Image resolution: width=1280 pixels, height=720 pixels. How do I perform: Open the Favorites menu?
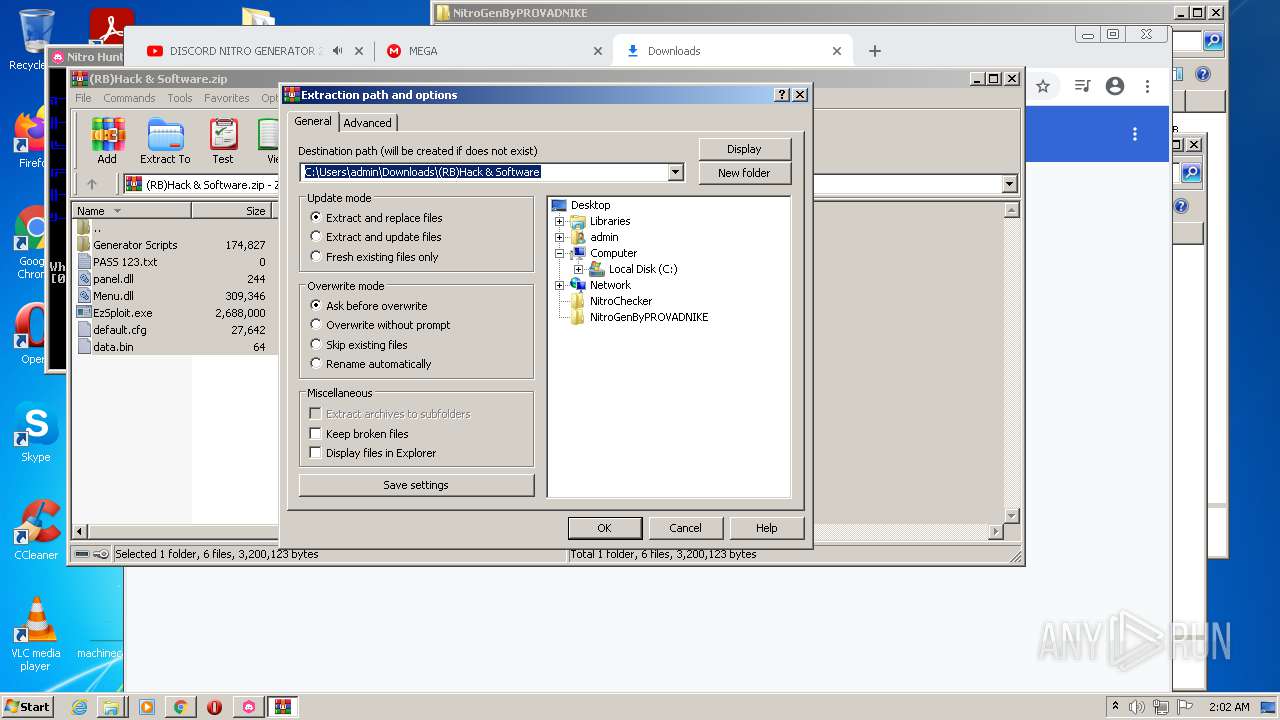[227, 98]
